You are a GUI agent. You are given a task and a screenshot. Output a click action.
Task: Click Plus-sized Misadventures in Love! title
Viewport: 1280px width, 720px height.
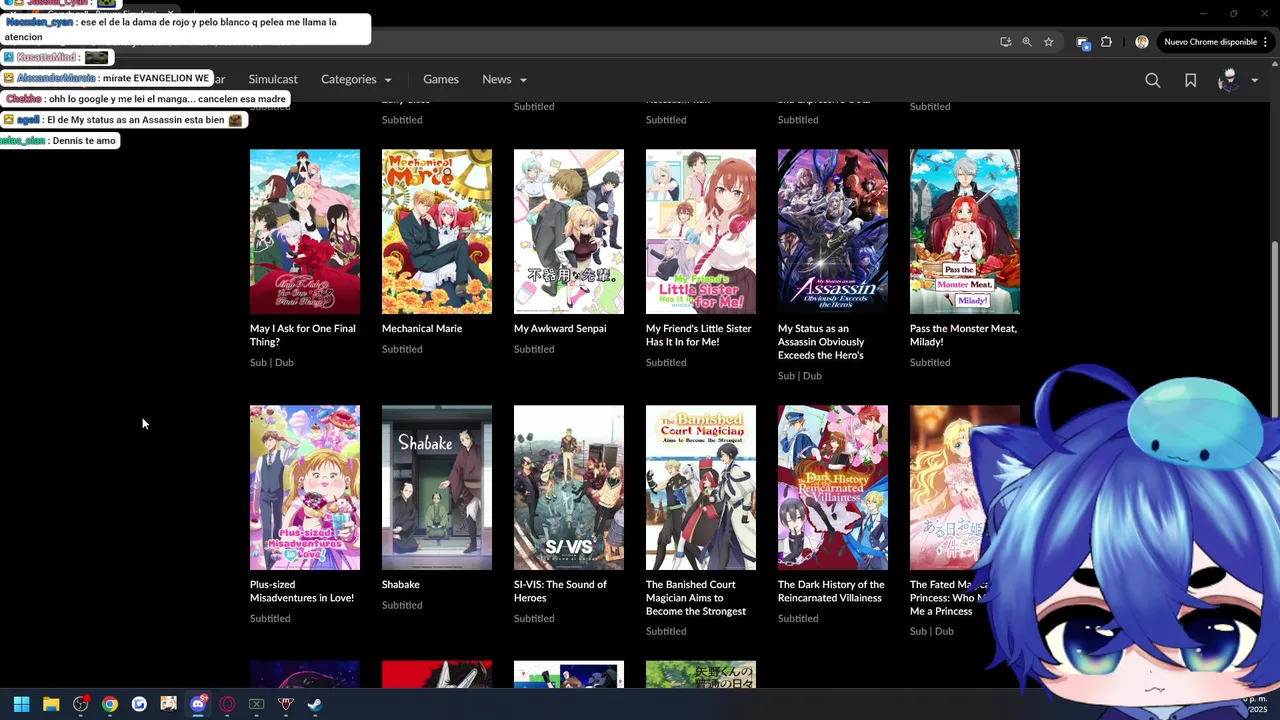(x=302, y=591)
